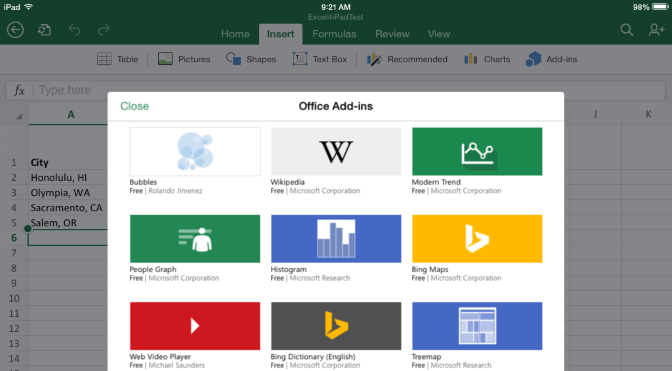Select the Treemap add-in tile
Image resolution: width=672 pixels, height=371 pixels.
477,326
